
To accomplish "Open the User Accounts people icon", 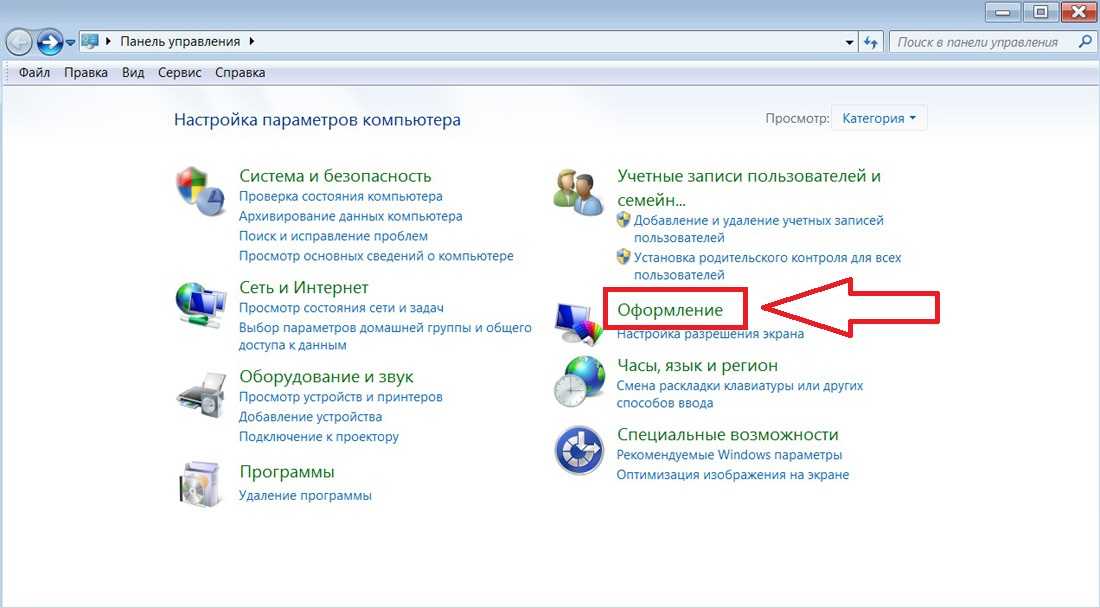I will [578, 191].
